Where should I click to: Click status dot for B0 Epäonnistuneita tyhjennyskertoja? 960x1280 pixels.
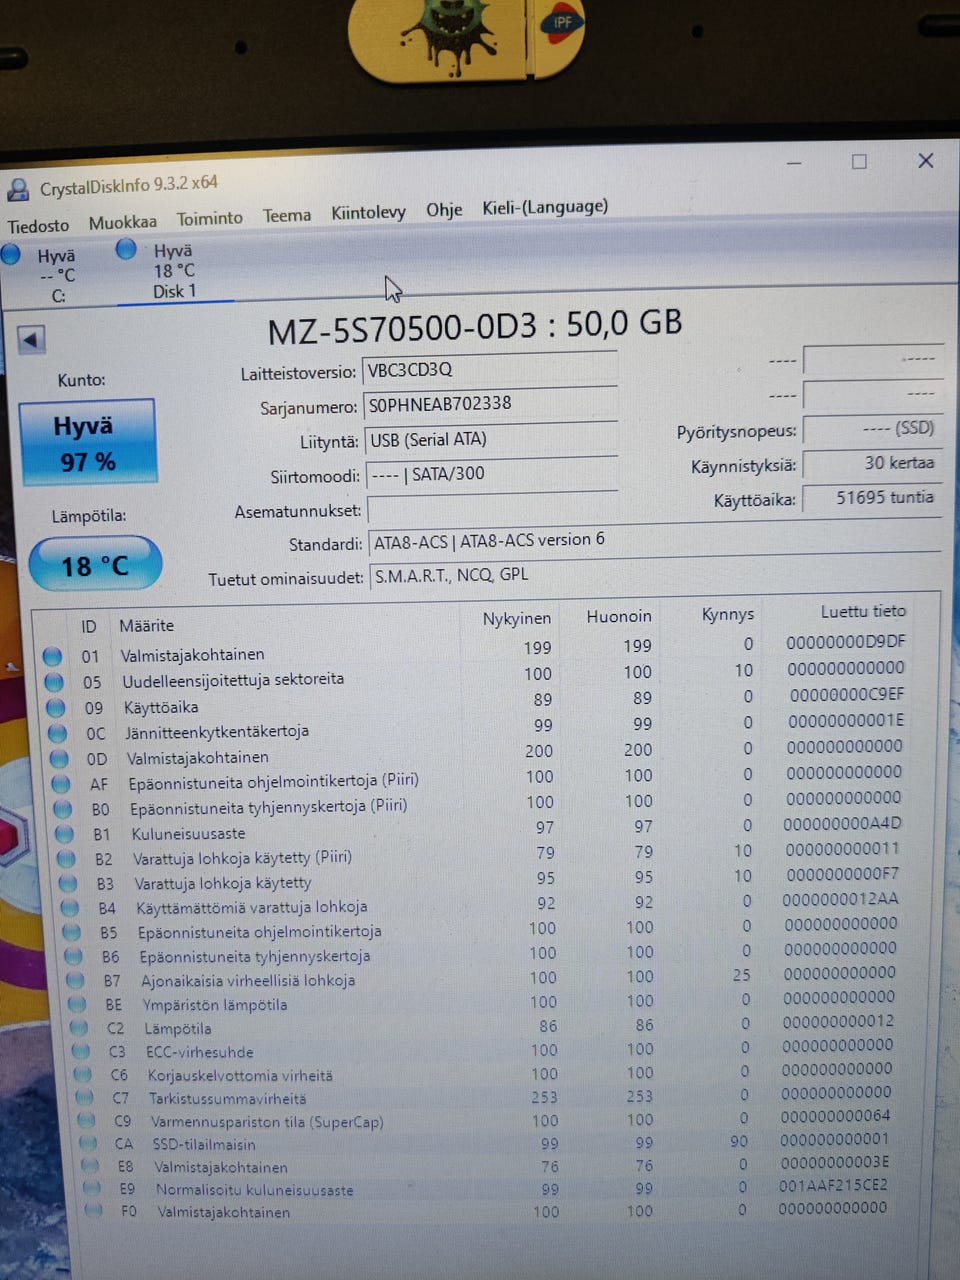click(x=64, y=809)
